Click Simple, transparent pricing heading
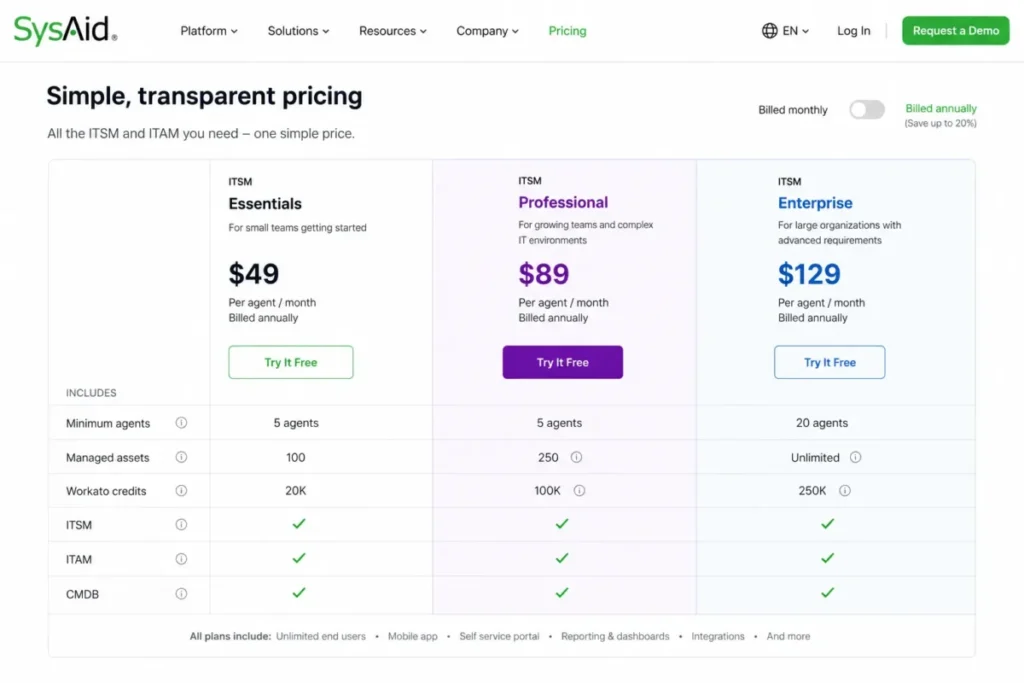Viewport: 1024px width, 683px height. (204, 96)
